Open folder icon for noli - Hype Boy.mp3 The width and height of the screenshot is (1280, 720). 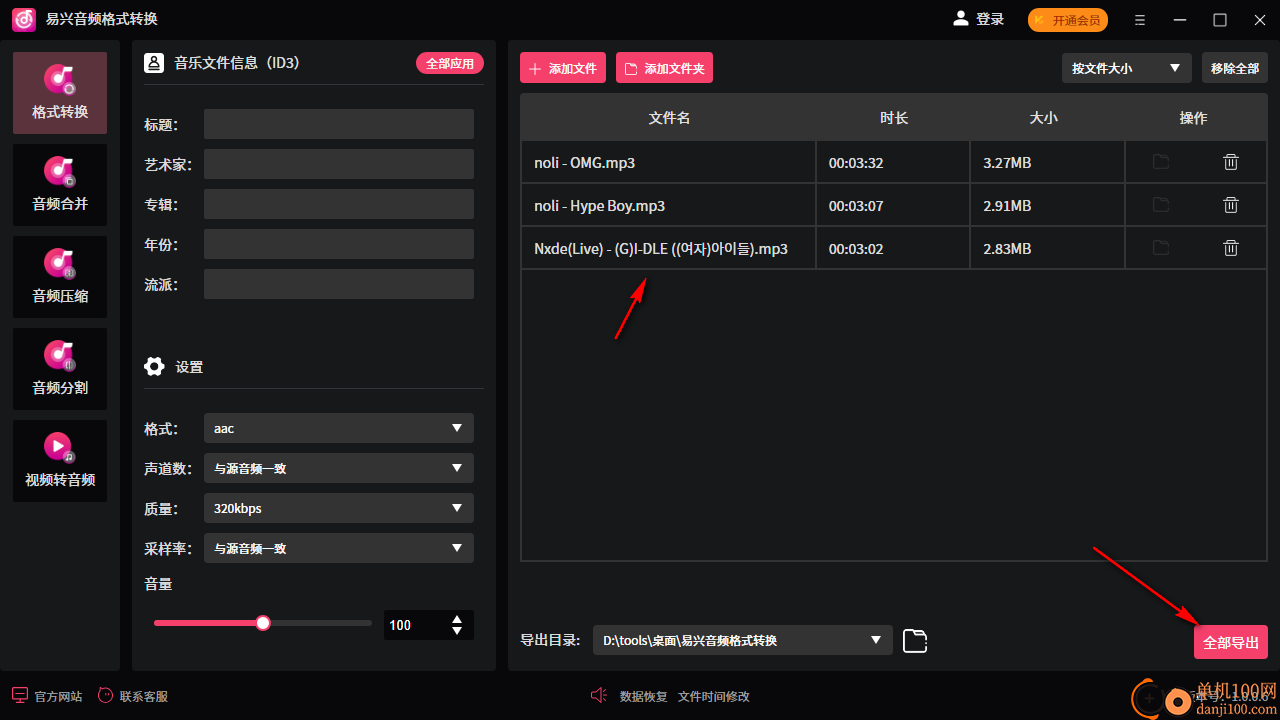[1161, 205]
